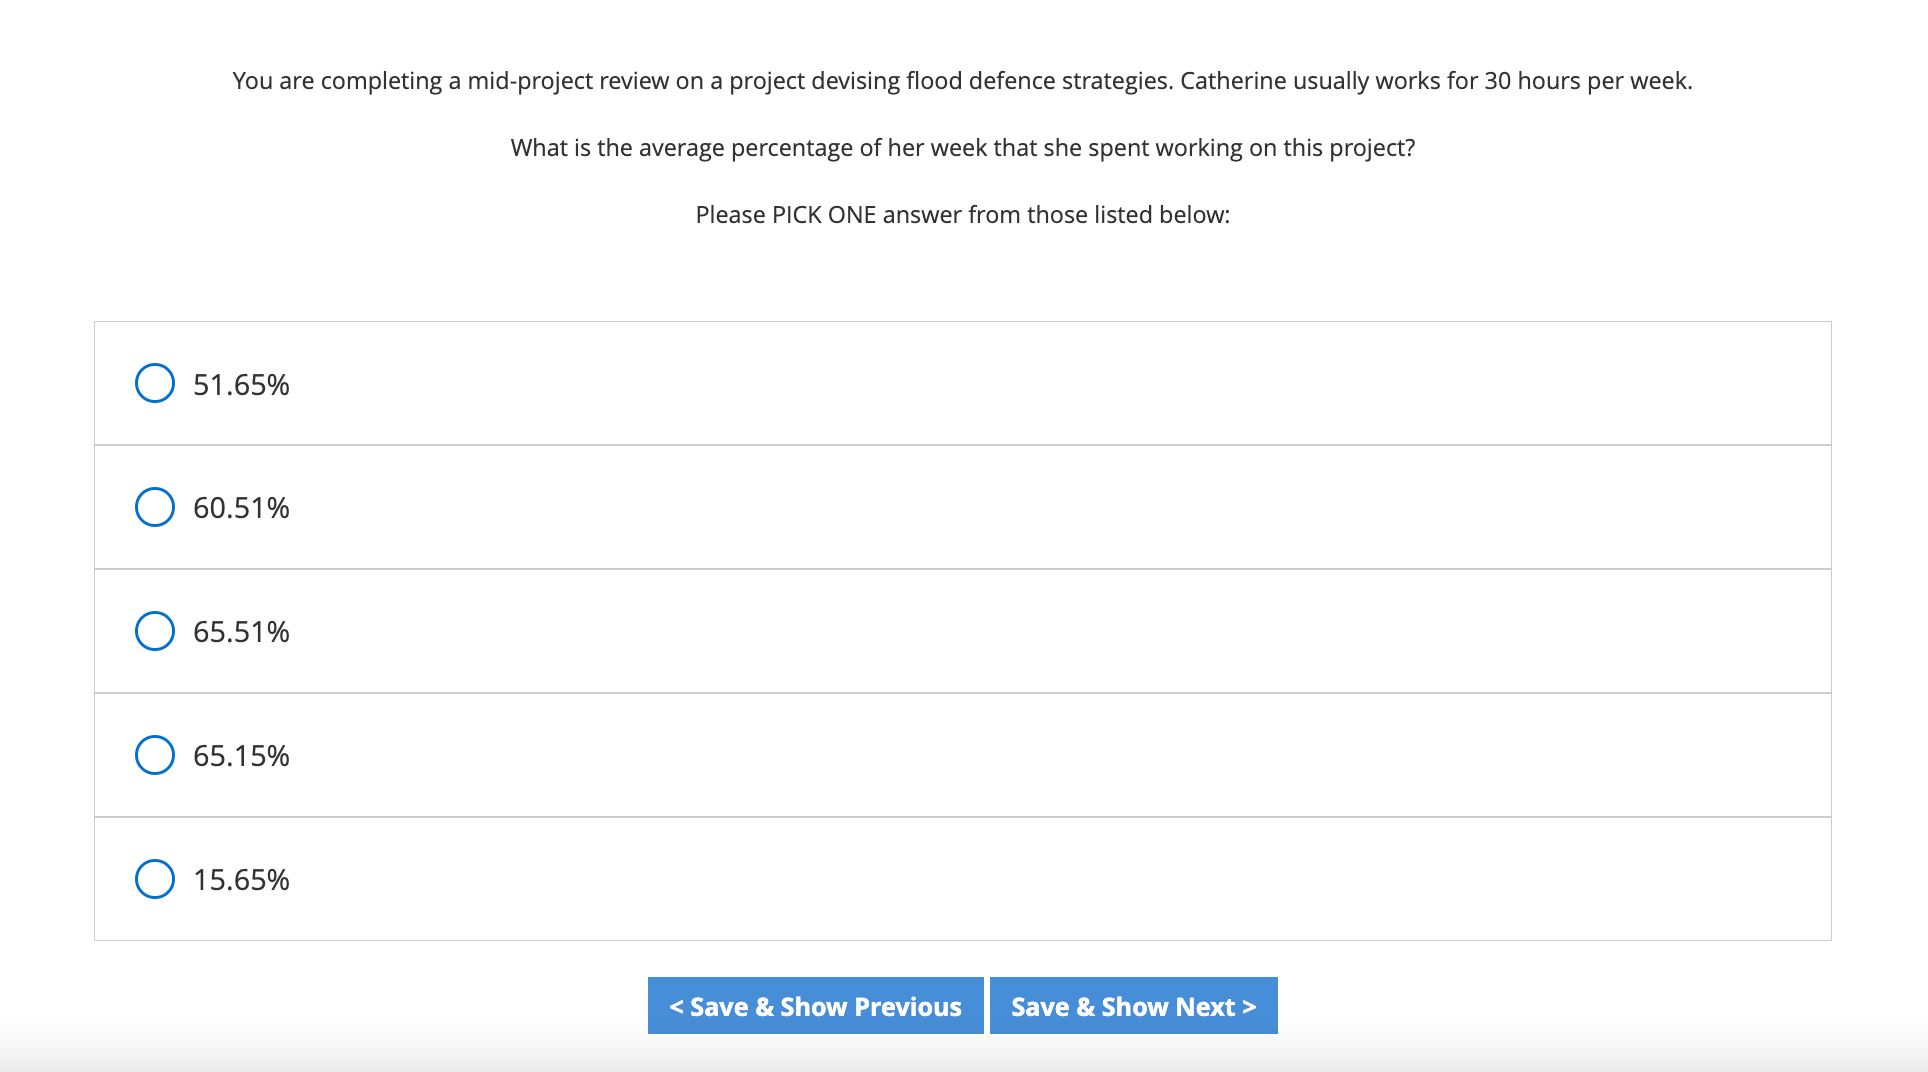Select the 15.65% radio circle

(x=155, y=879)
